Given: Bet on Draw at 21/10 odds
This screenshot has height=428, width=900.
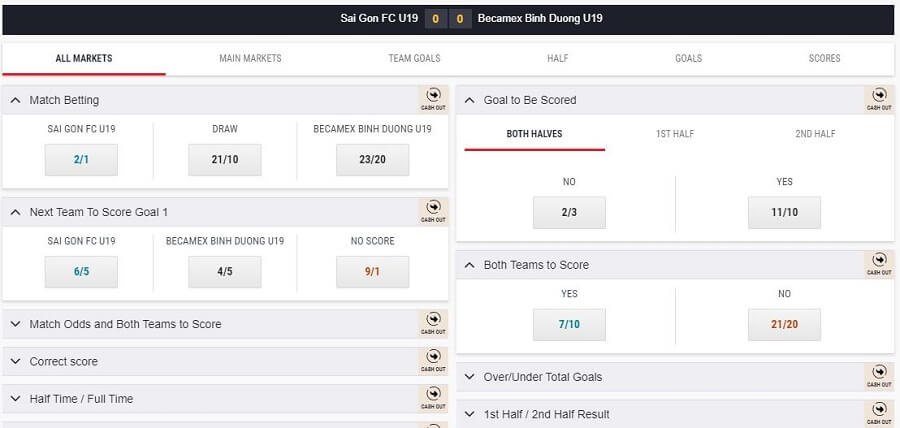Looking at the screenshot, I should 225,159.
